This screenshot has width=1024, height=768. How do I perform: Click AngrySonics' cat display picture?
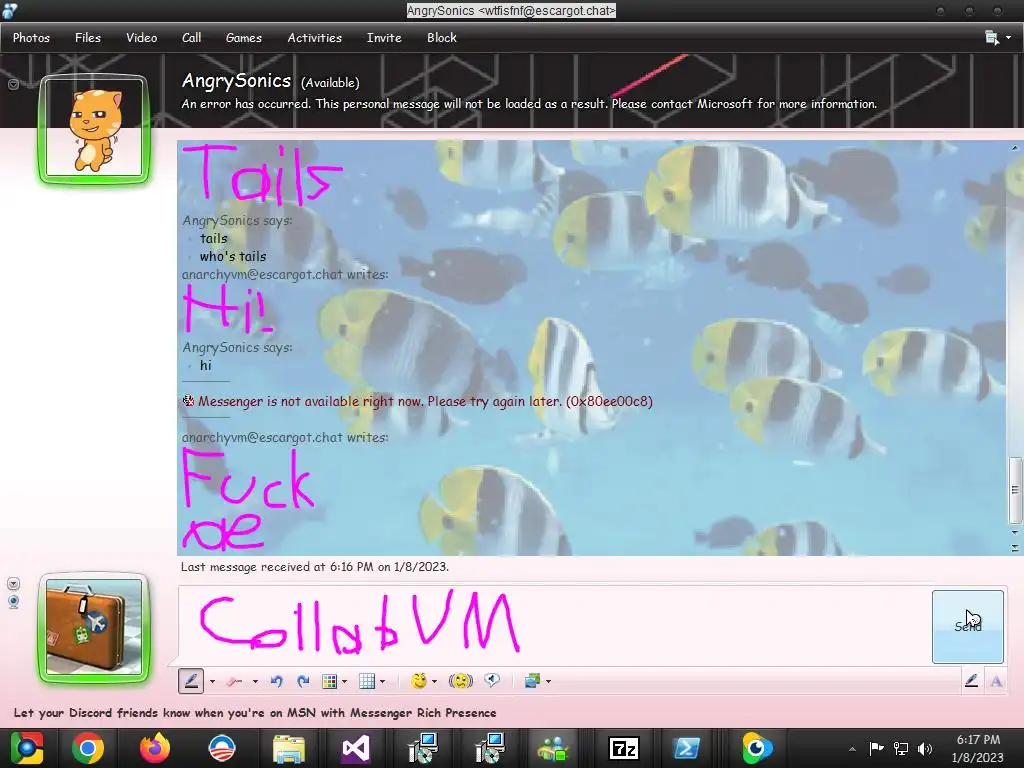pos(94,128)
